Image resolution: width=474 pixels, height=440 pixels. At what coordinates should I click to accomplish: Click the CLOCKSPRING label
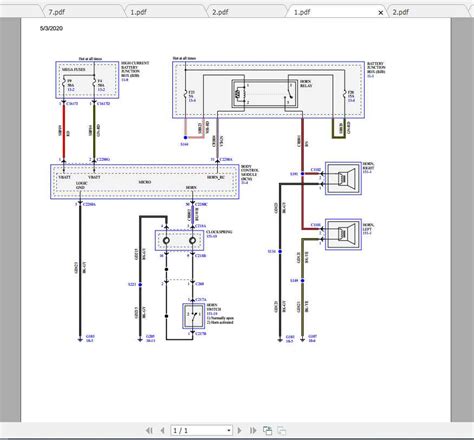(219, 232)
